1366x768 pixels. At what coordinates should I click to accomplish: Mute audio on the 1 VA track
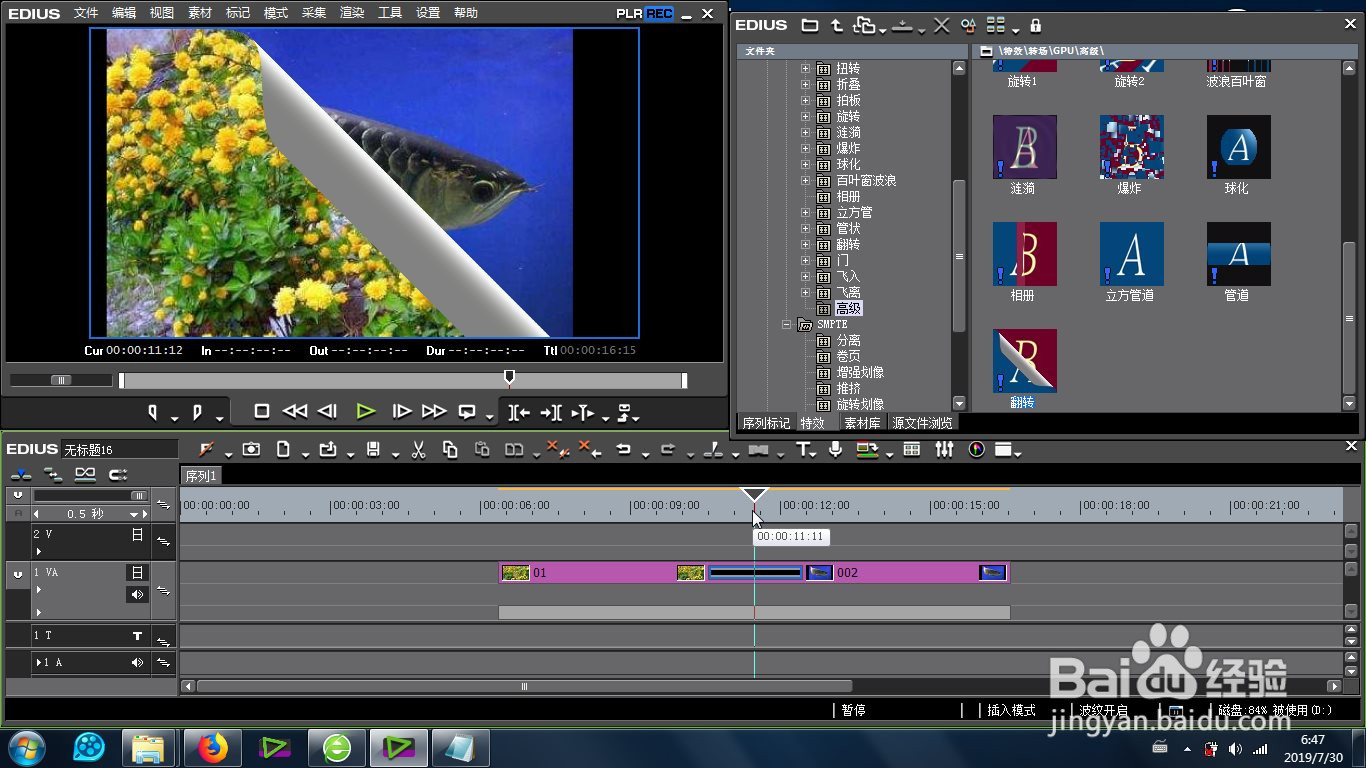point(137,594)
